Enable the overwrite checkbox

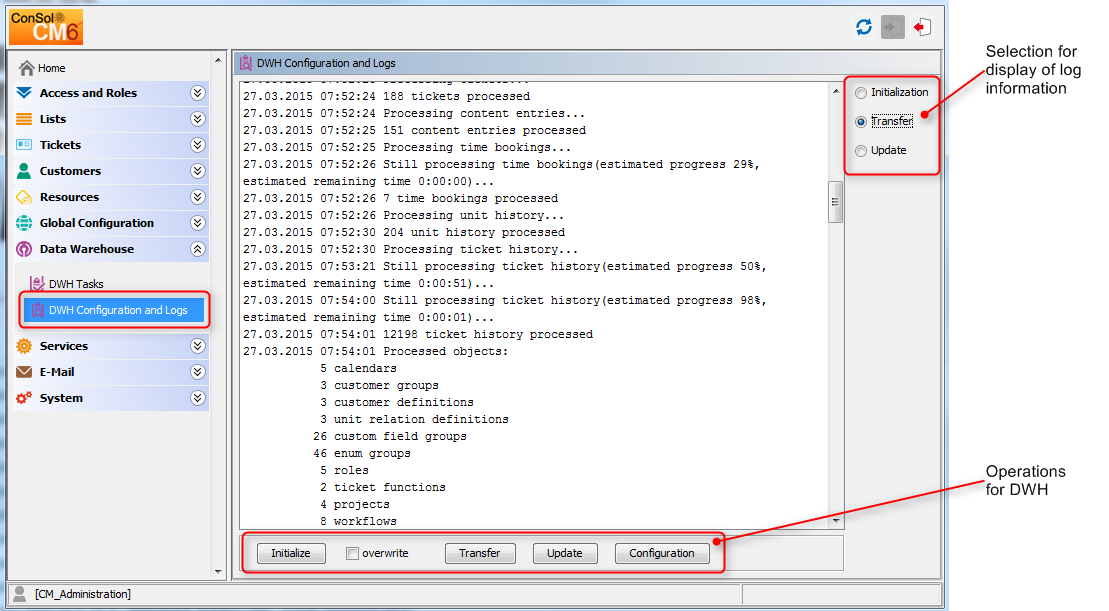click(x=352, y=552)
